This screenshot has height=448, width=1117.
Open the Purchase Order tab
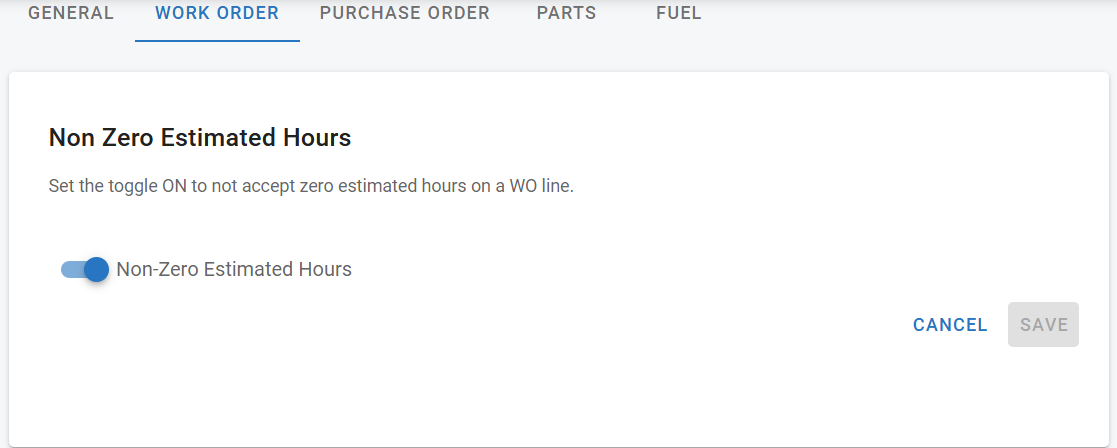pos(405,14)
